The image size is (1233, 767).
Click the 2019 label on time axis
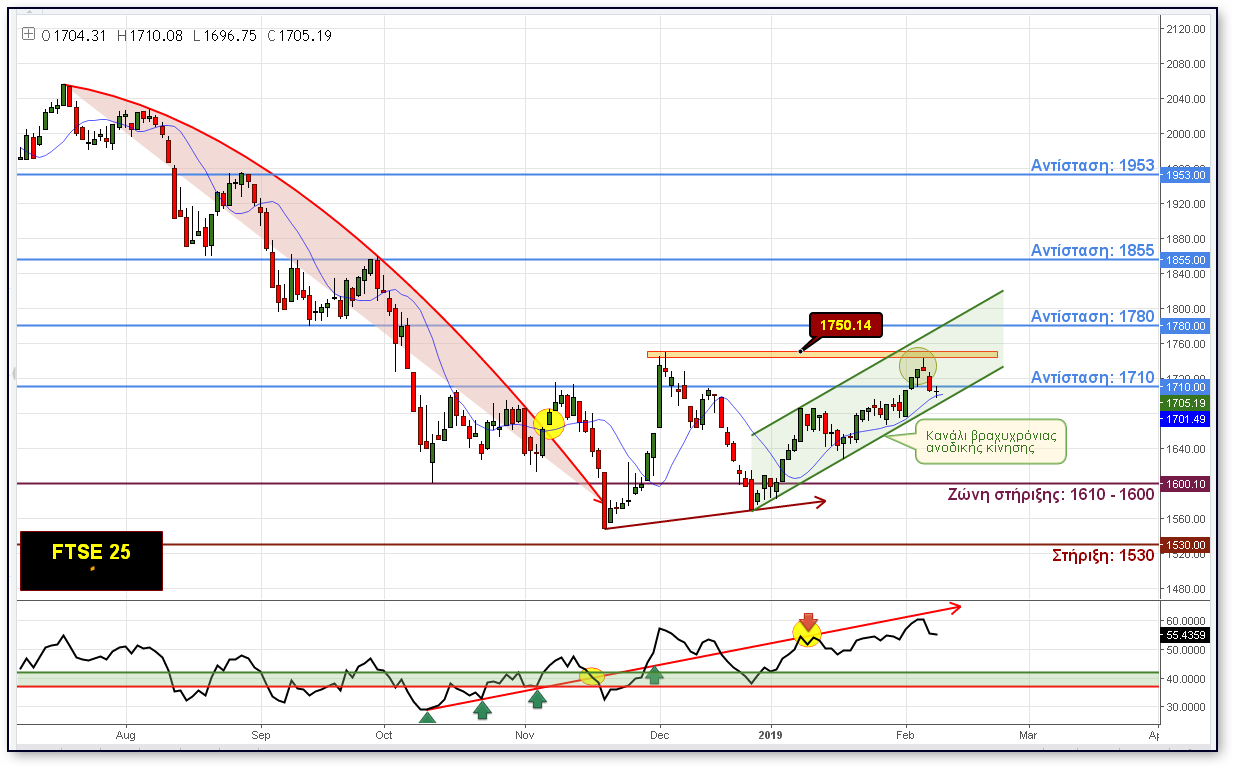click(771, 736)
